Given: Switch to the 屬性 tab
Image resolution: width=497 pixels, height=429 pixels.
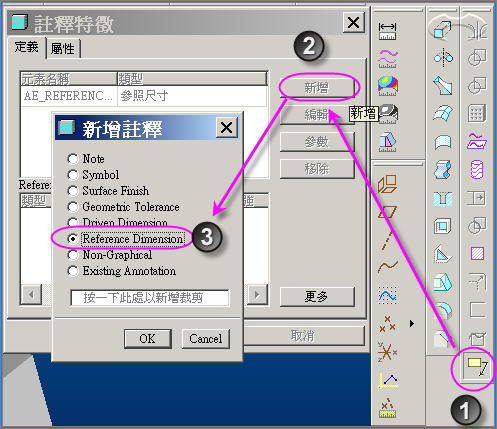Looking at the screenshot, I should (x=63, y=49).
